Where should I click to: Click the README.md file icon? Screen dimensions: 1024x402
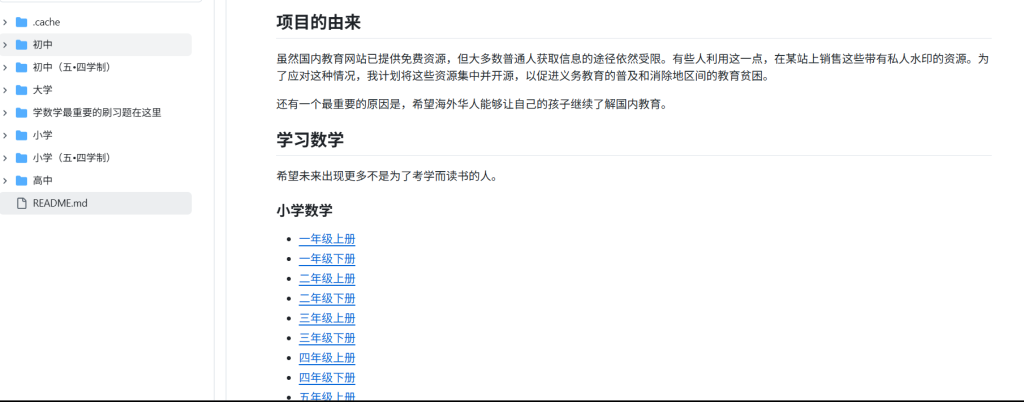pyautogui.click(x=22, y=203)
